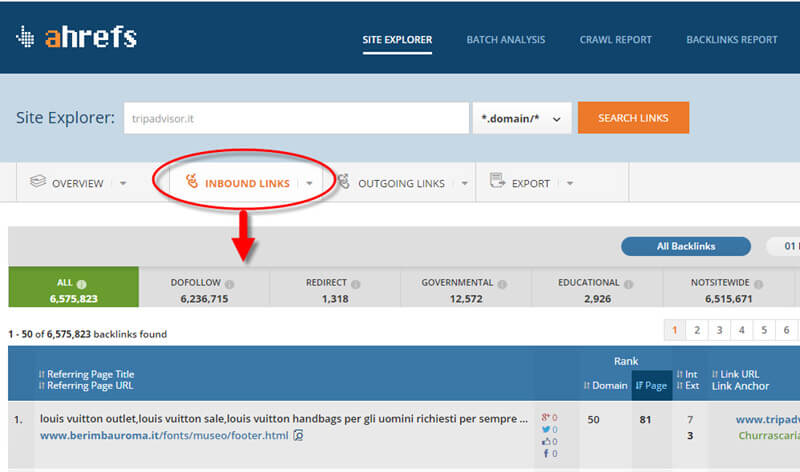
Task: Expand the Overview dropdown arrow
Action: (x=123, y=184)
